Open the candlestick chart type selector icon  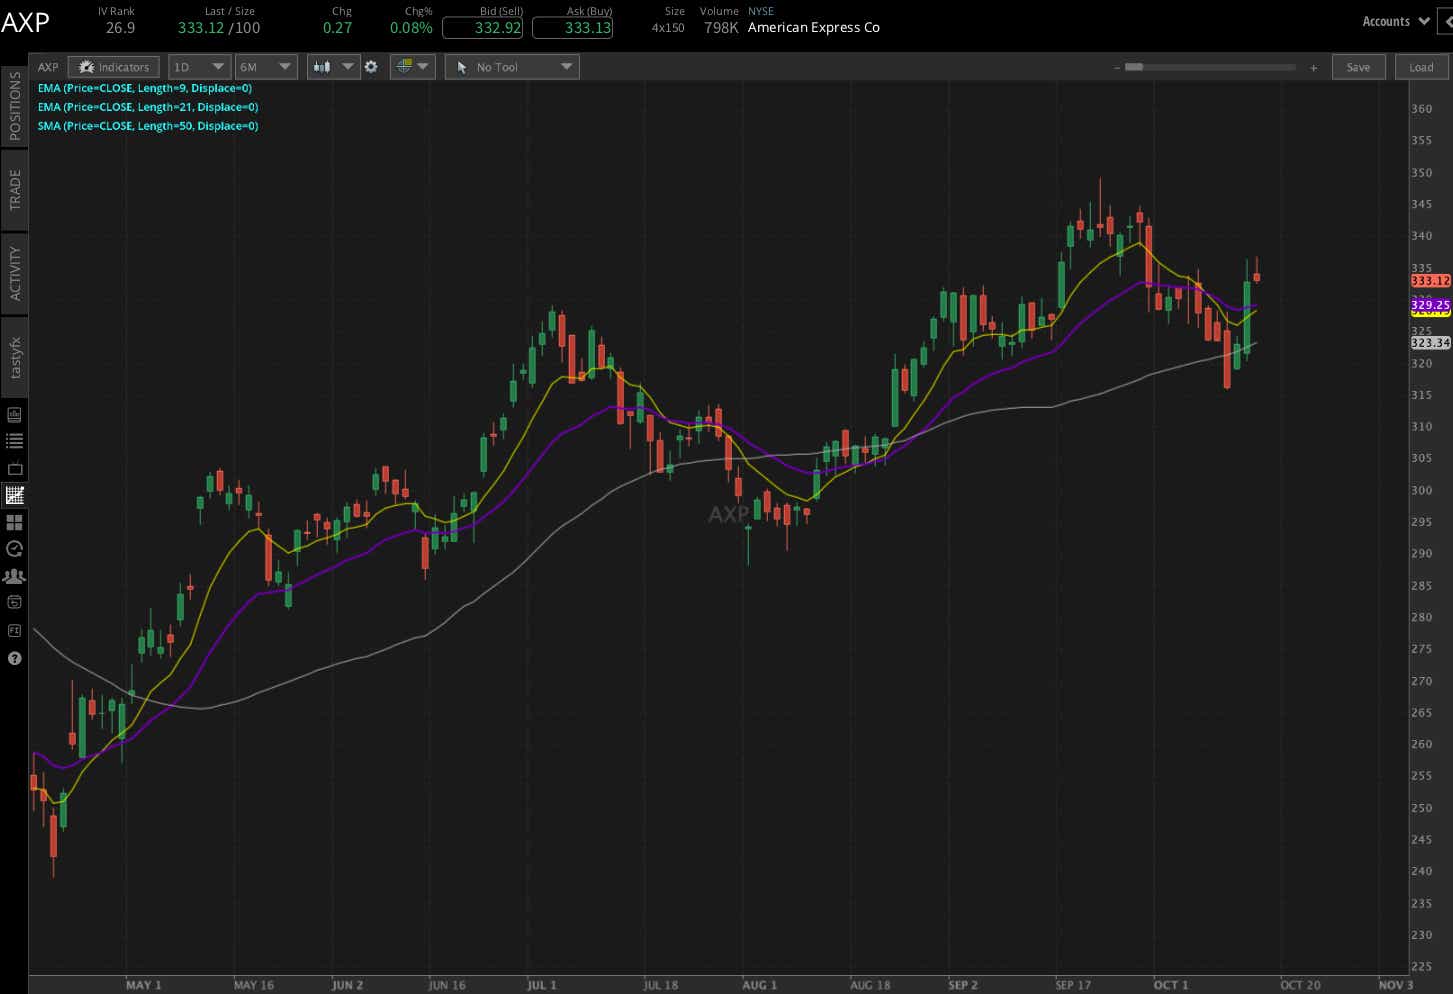(322, 67)
